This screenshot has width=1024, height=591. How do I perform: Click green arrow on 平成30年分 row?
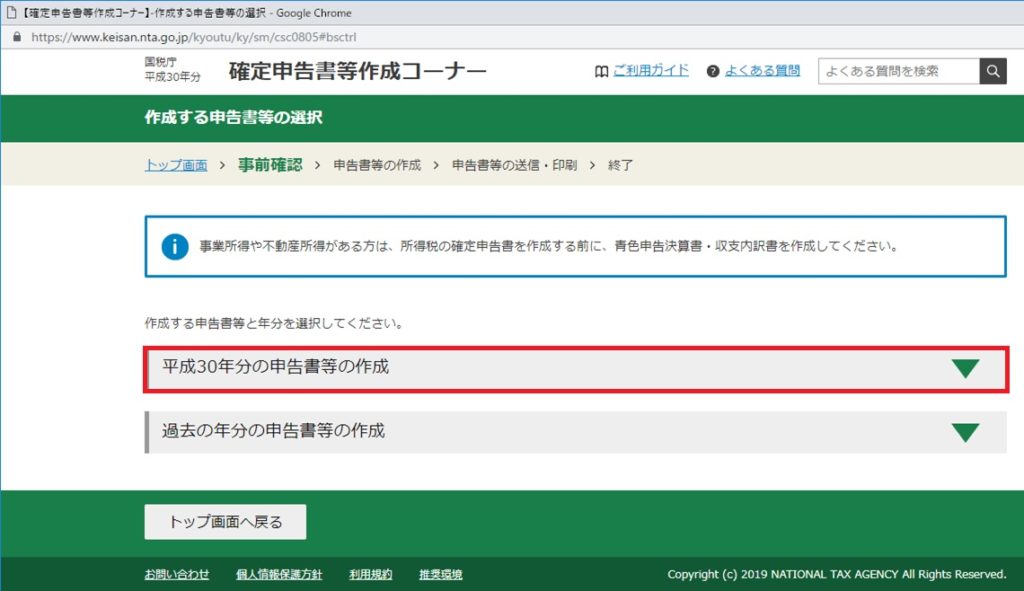965,369
